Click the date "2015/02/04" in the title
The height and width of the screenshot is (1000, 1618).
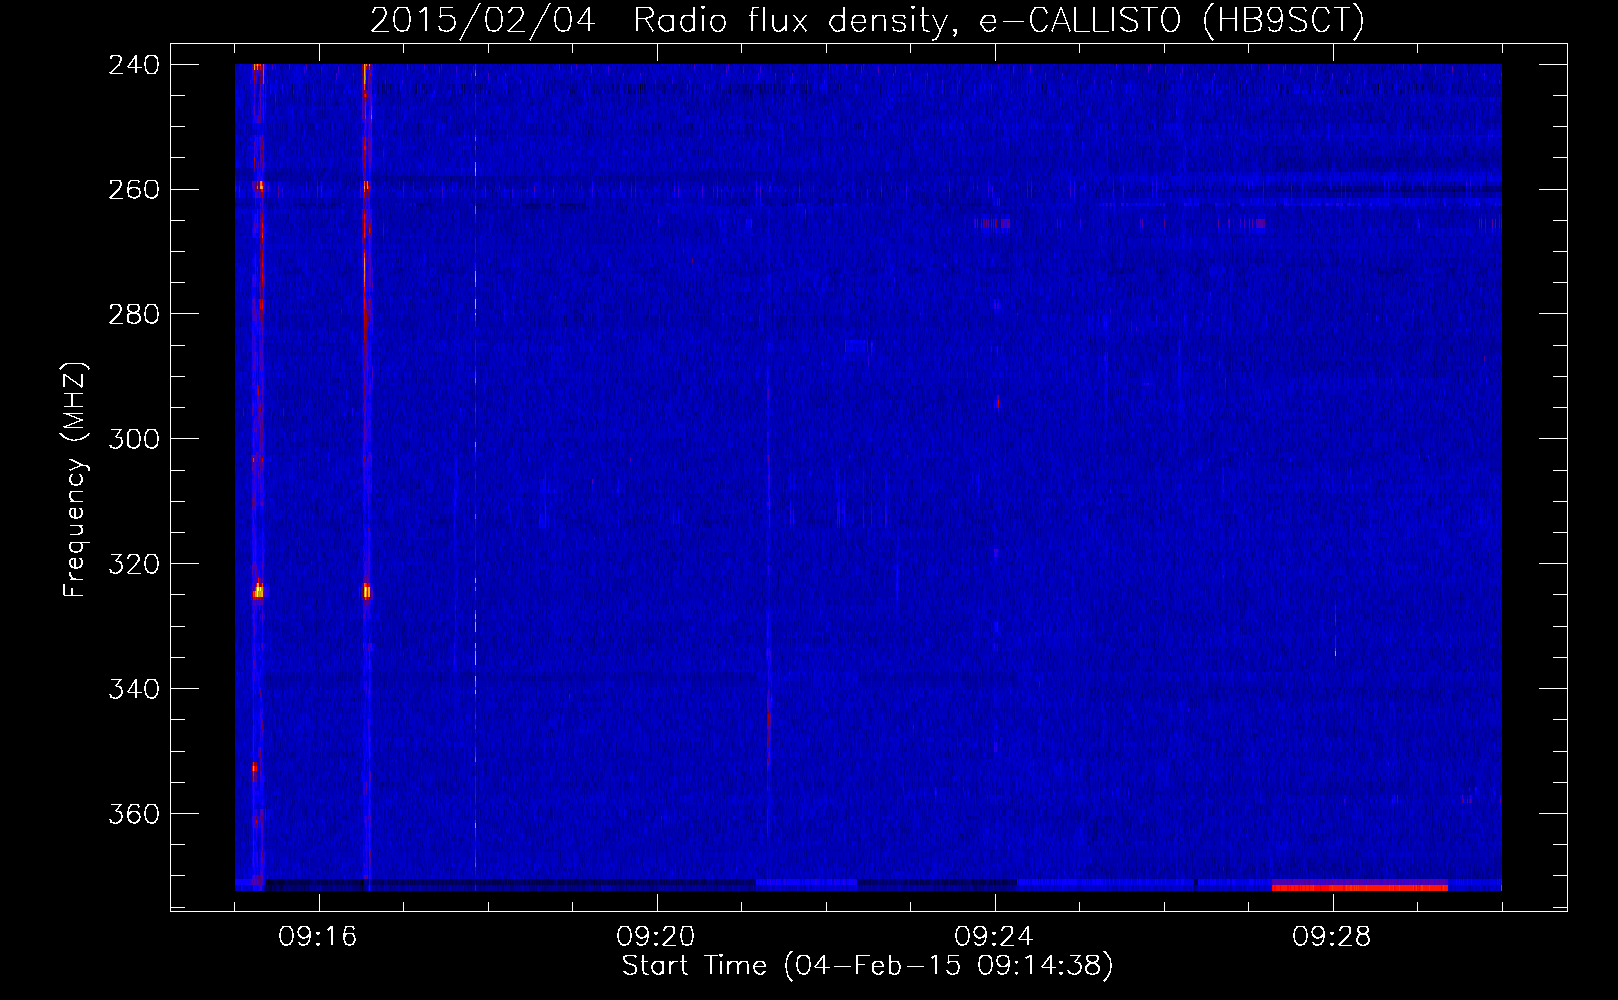coord(483,20)
